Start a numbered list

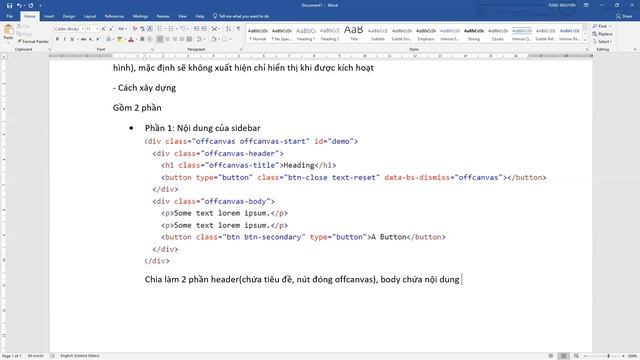tap(172, 29)
